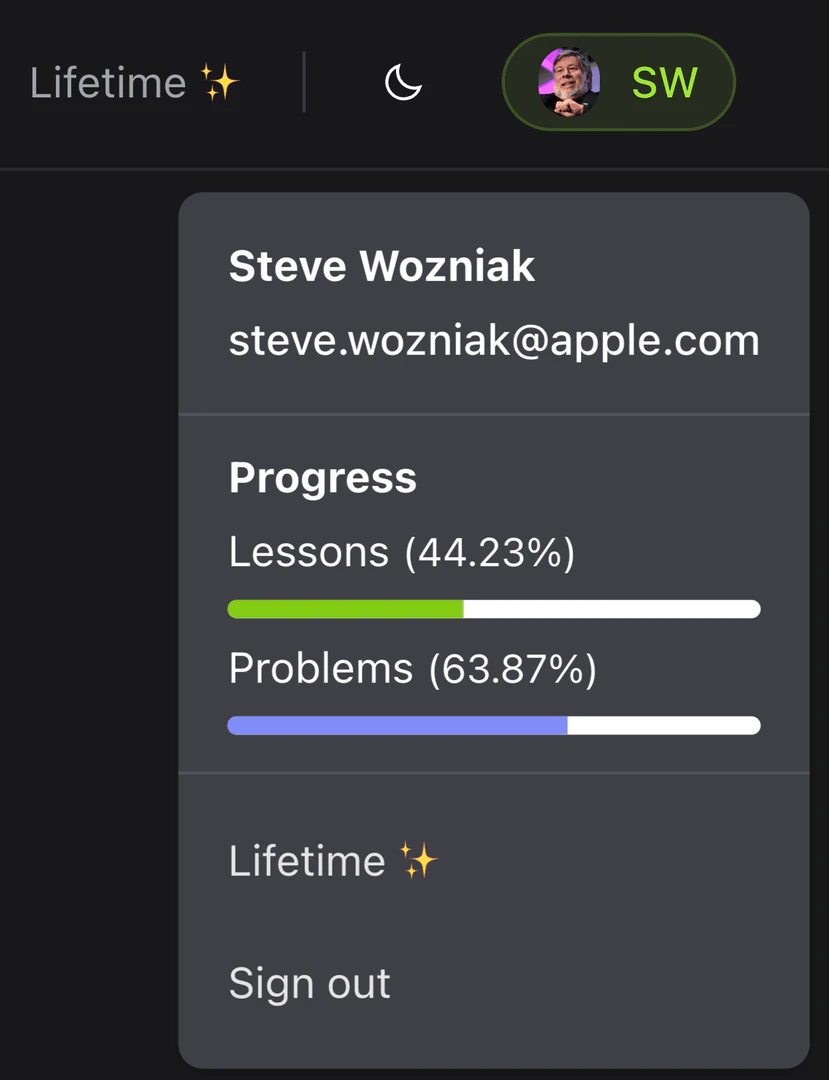
Task: Click the divider line below the Problems bar
Action: point(494,773)
